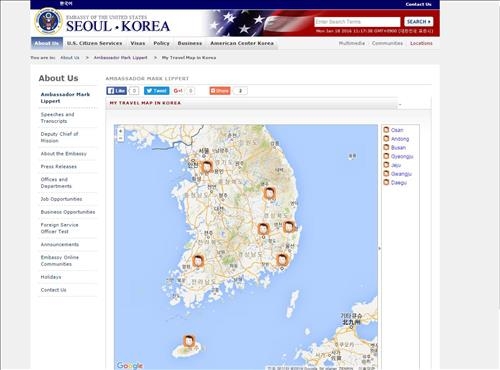
Task: Click the Twitter Tweet button
Action: coord(156,91)
